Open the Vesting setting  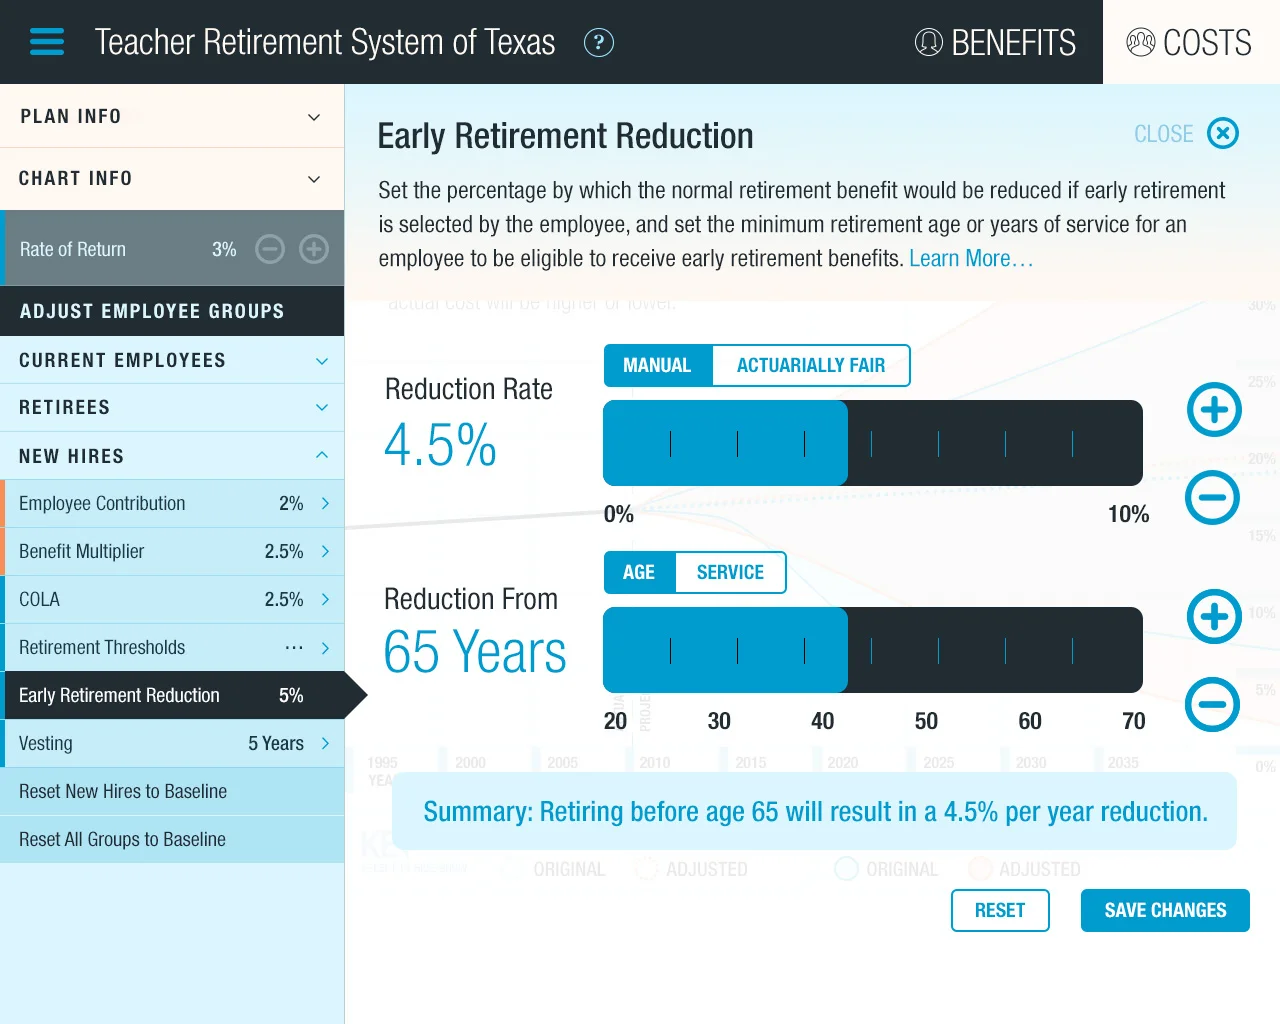pyautogui.click(x=172, y=743)
